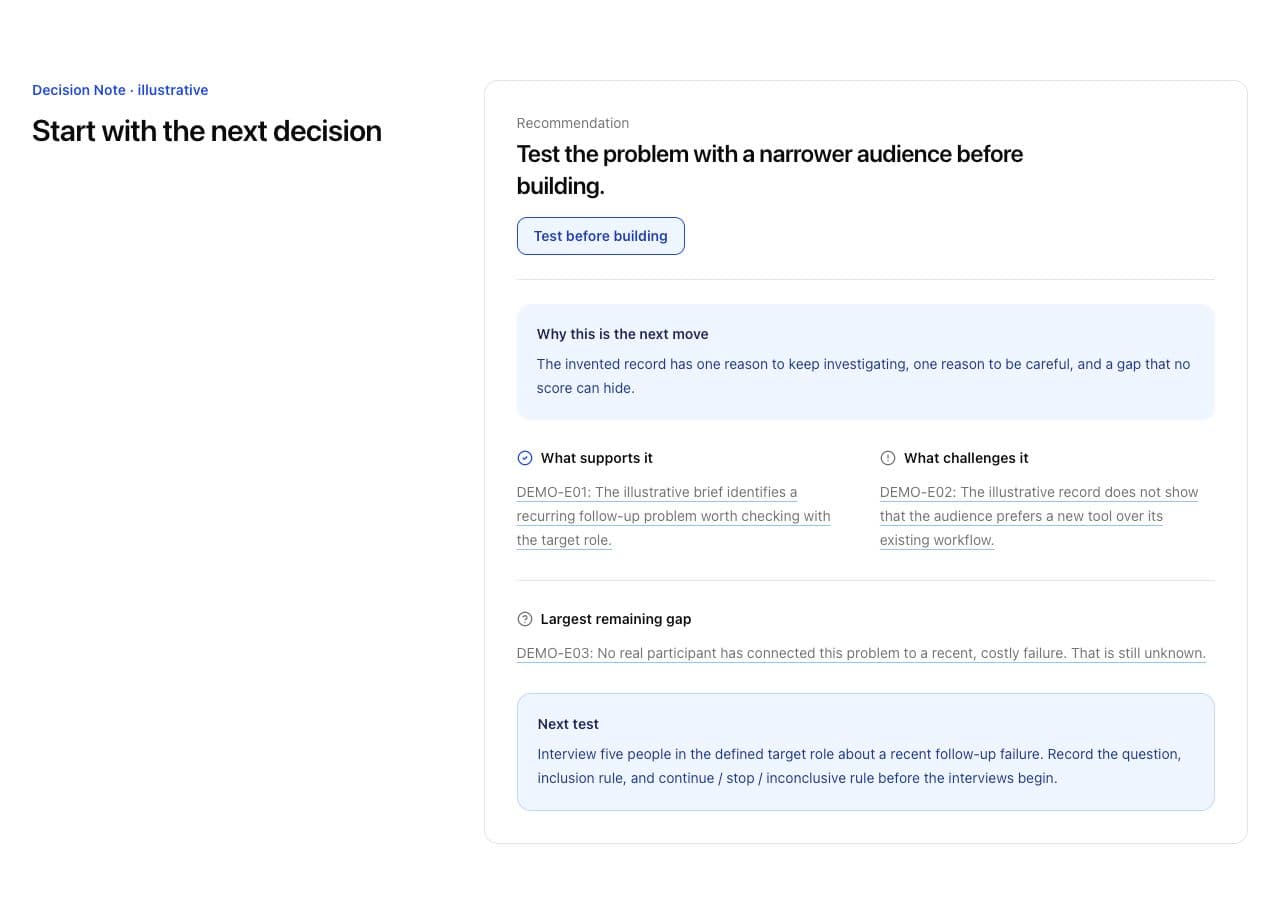Select the Interview five people paragraph
This screenshot has height=924, width=1280.
pos(860,766)
